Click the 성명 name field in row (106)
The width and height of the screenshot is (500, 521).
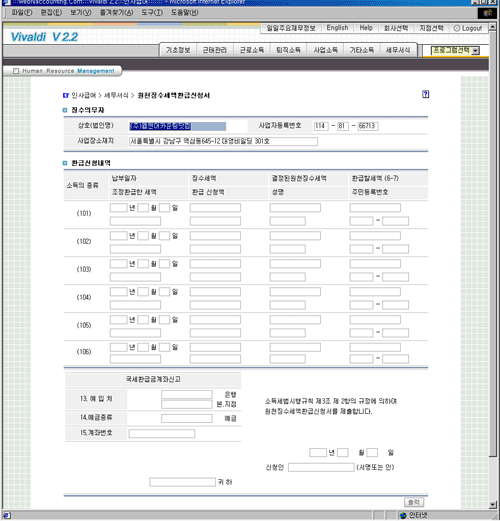click(288, 359)
